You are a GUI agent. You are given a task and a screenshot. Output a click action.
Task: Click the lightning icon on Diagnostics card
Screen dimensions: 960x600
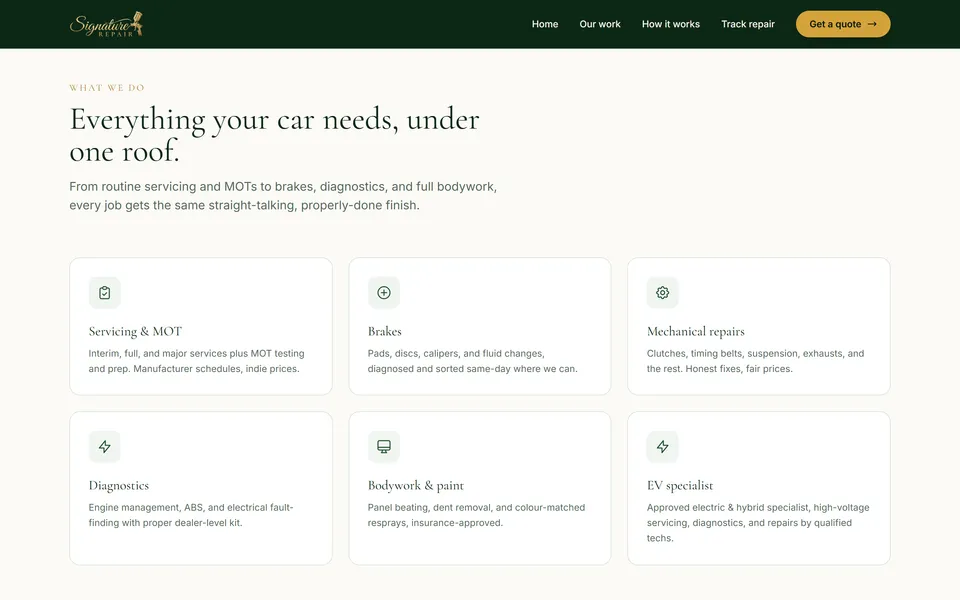(x=105, y=446)
